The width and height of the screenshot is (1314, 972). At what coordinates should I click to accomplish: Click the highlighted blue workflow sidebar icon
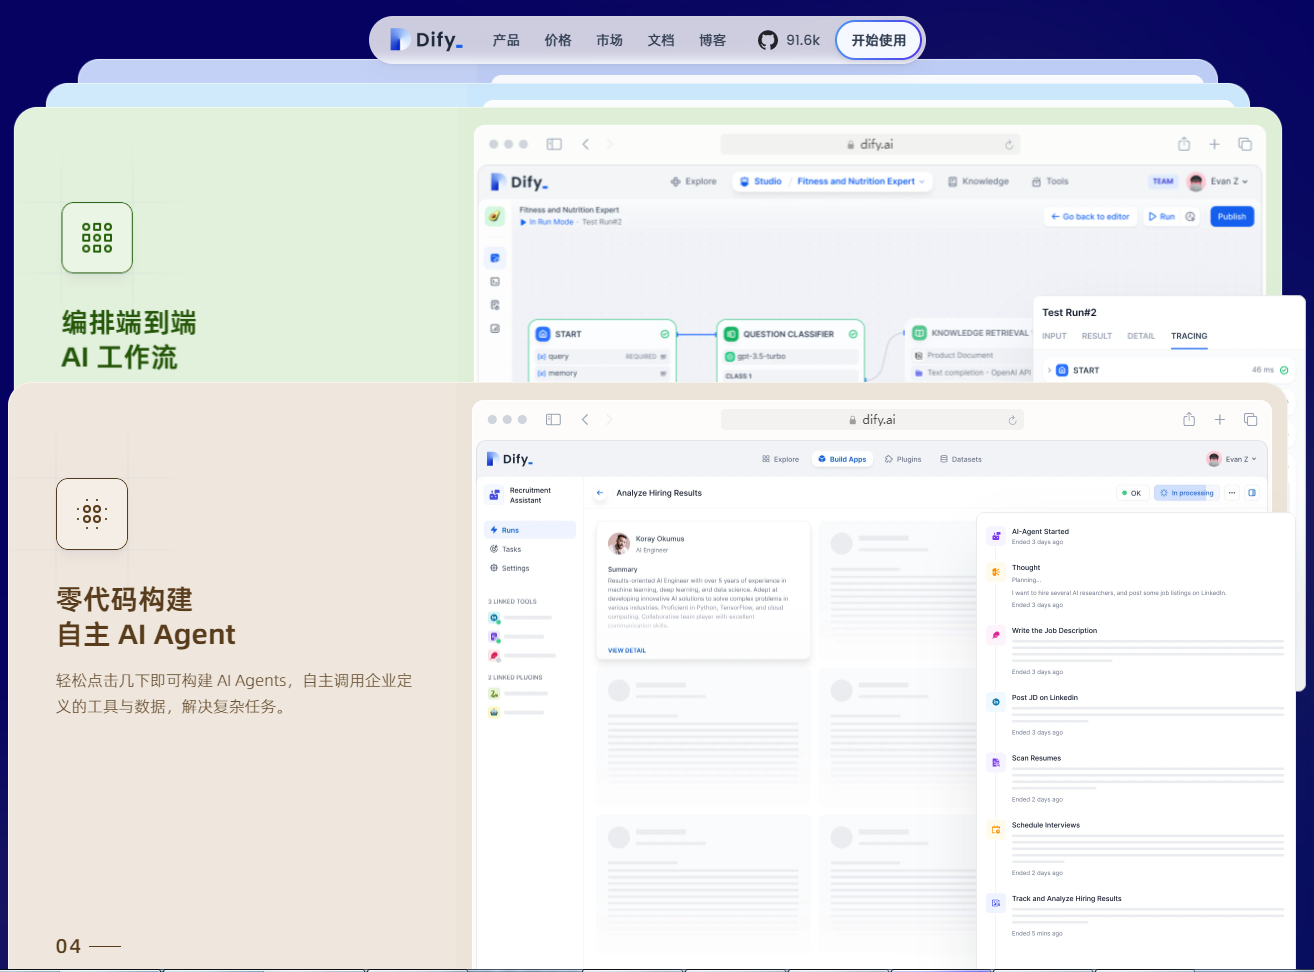click(x=495, y=258)
